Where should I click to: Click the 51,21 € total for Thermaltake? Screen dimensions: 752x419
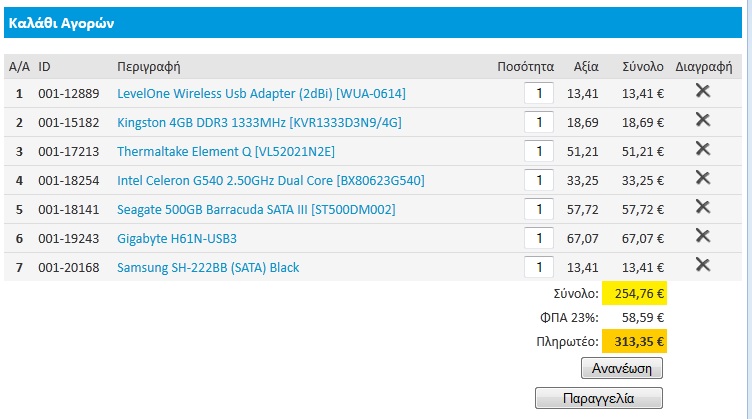[x=643, y=151]
